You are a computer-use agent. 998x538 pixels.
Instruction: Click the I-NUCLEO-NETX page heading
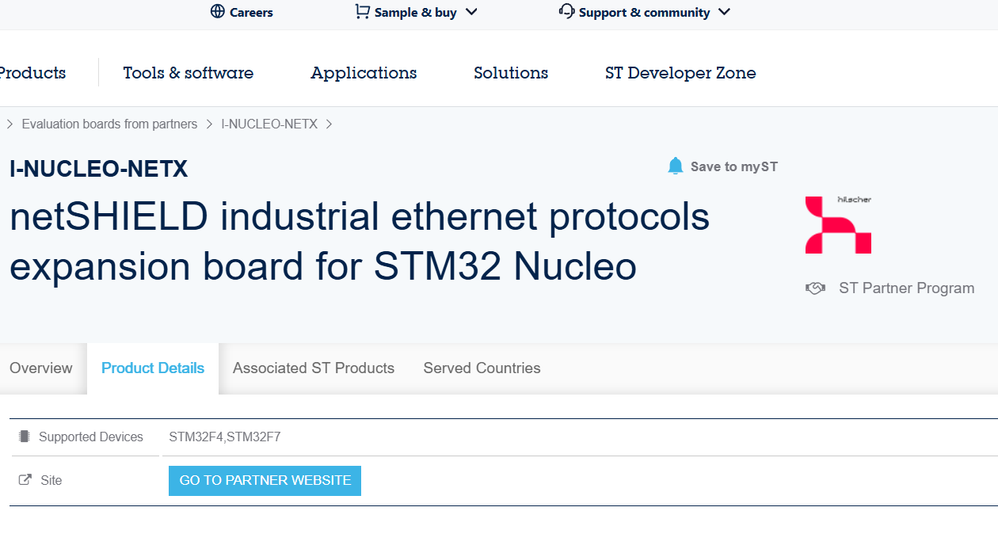click(99, 169)
